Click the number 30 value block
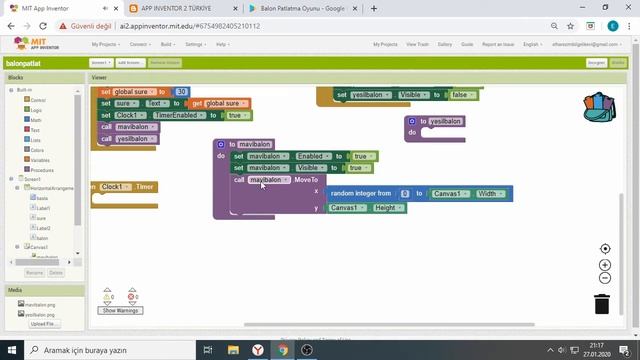Image resolution: width=640 pixels, height=360 pixels. coord(181,92)
